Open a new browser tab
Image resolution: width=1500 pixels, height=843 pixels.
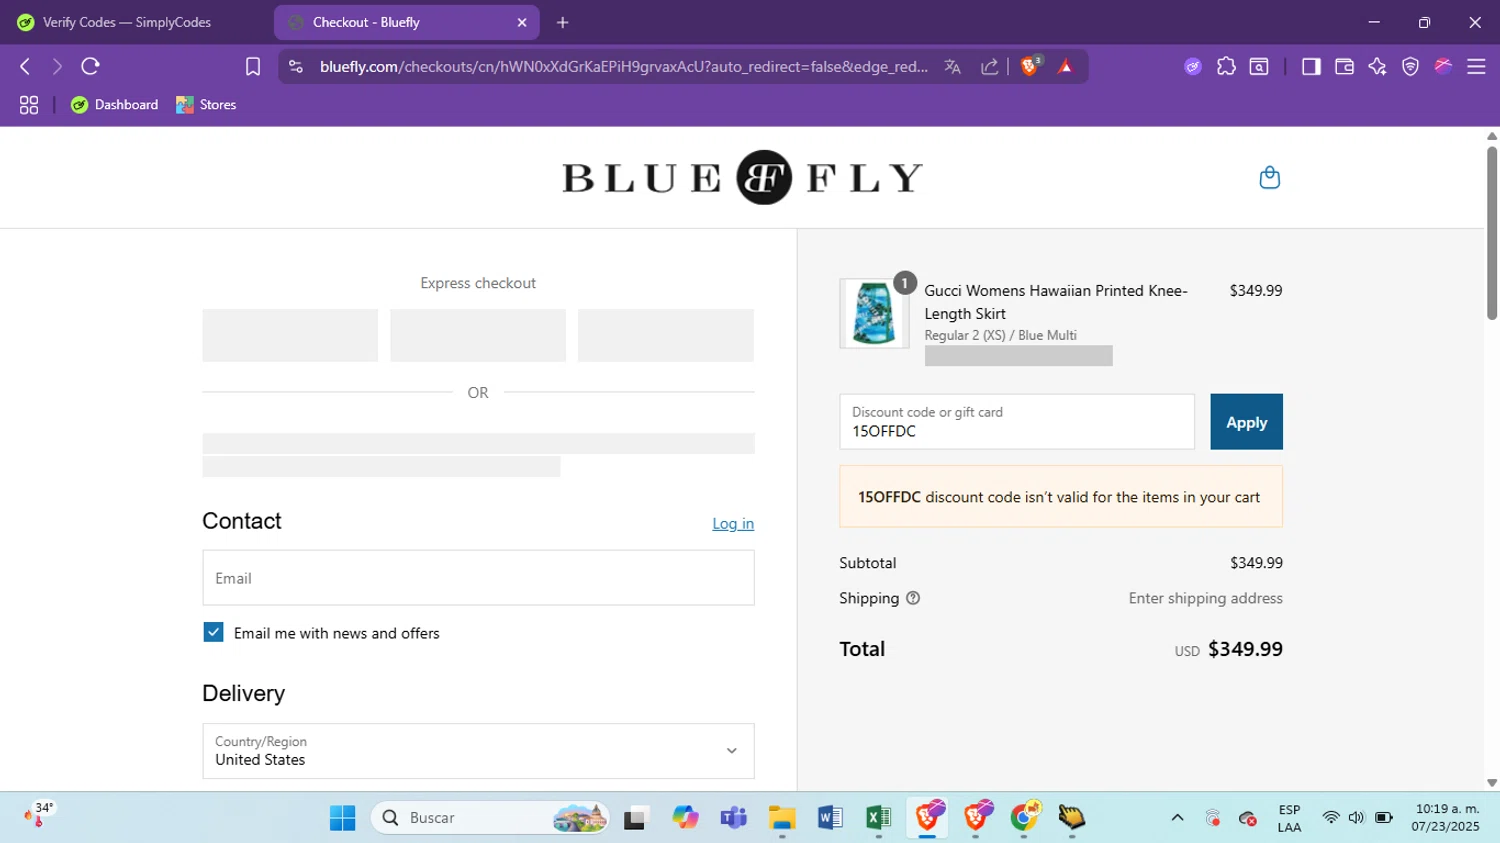click(563, 22)
